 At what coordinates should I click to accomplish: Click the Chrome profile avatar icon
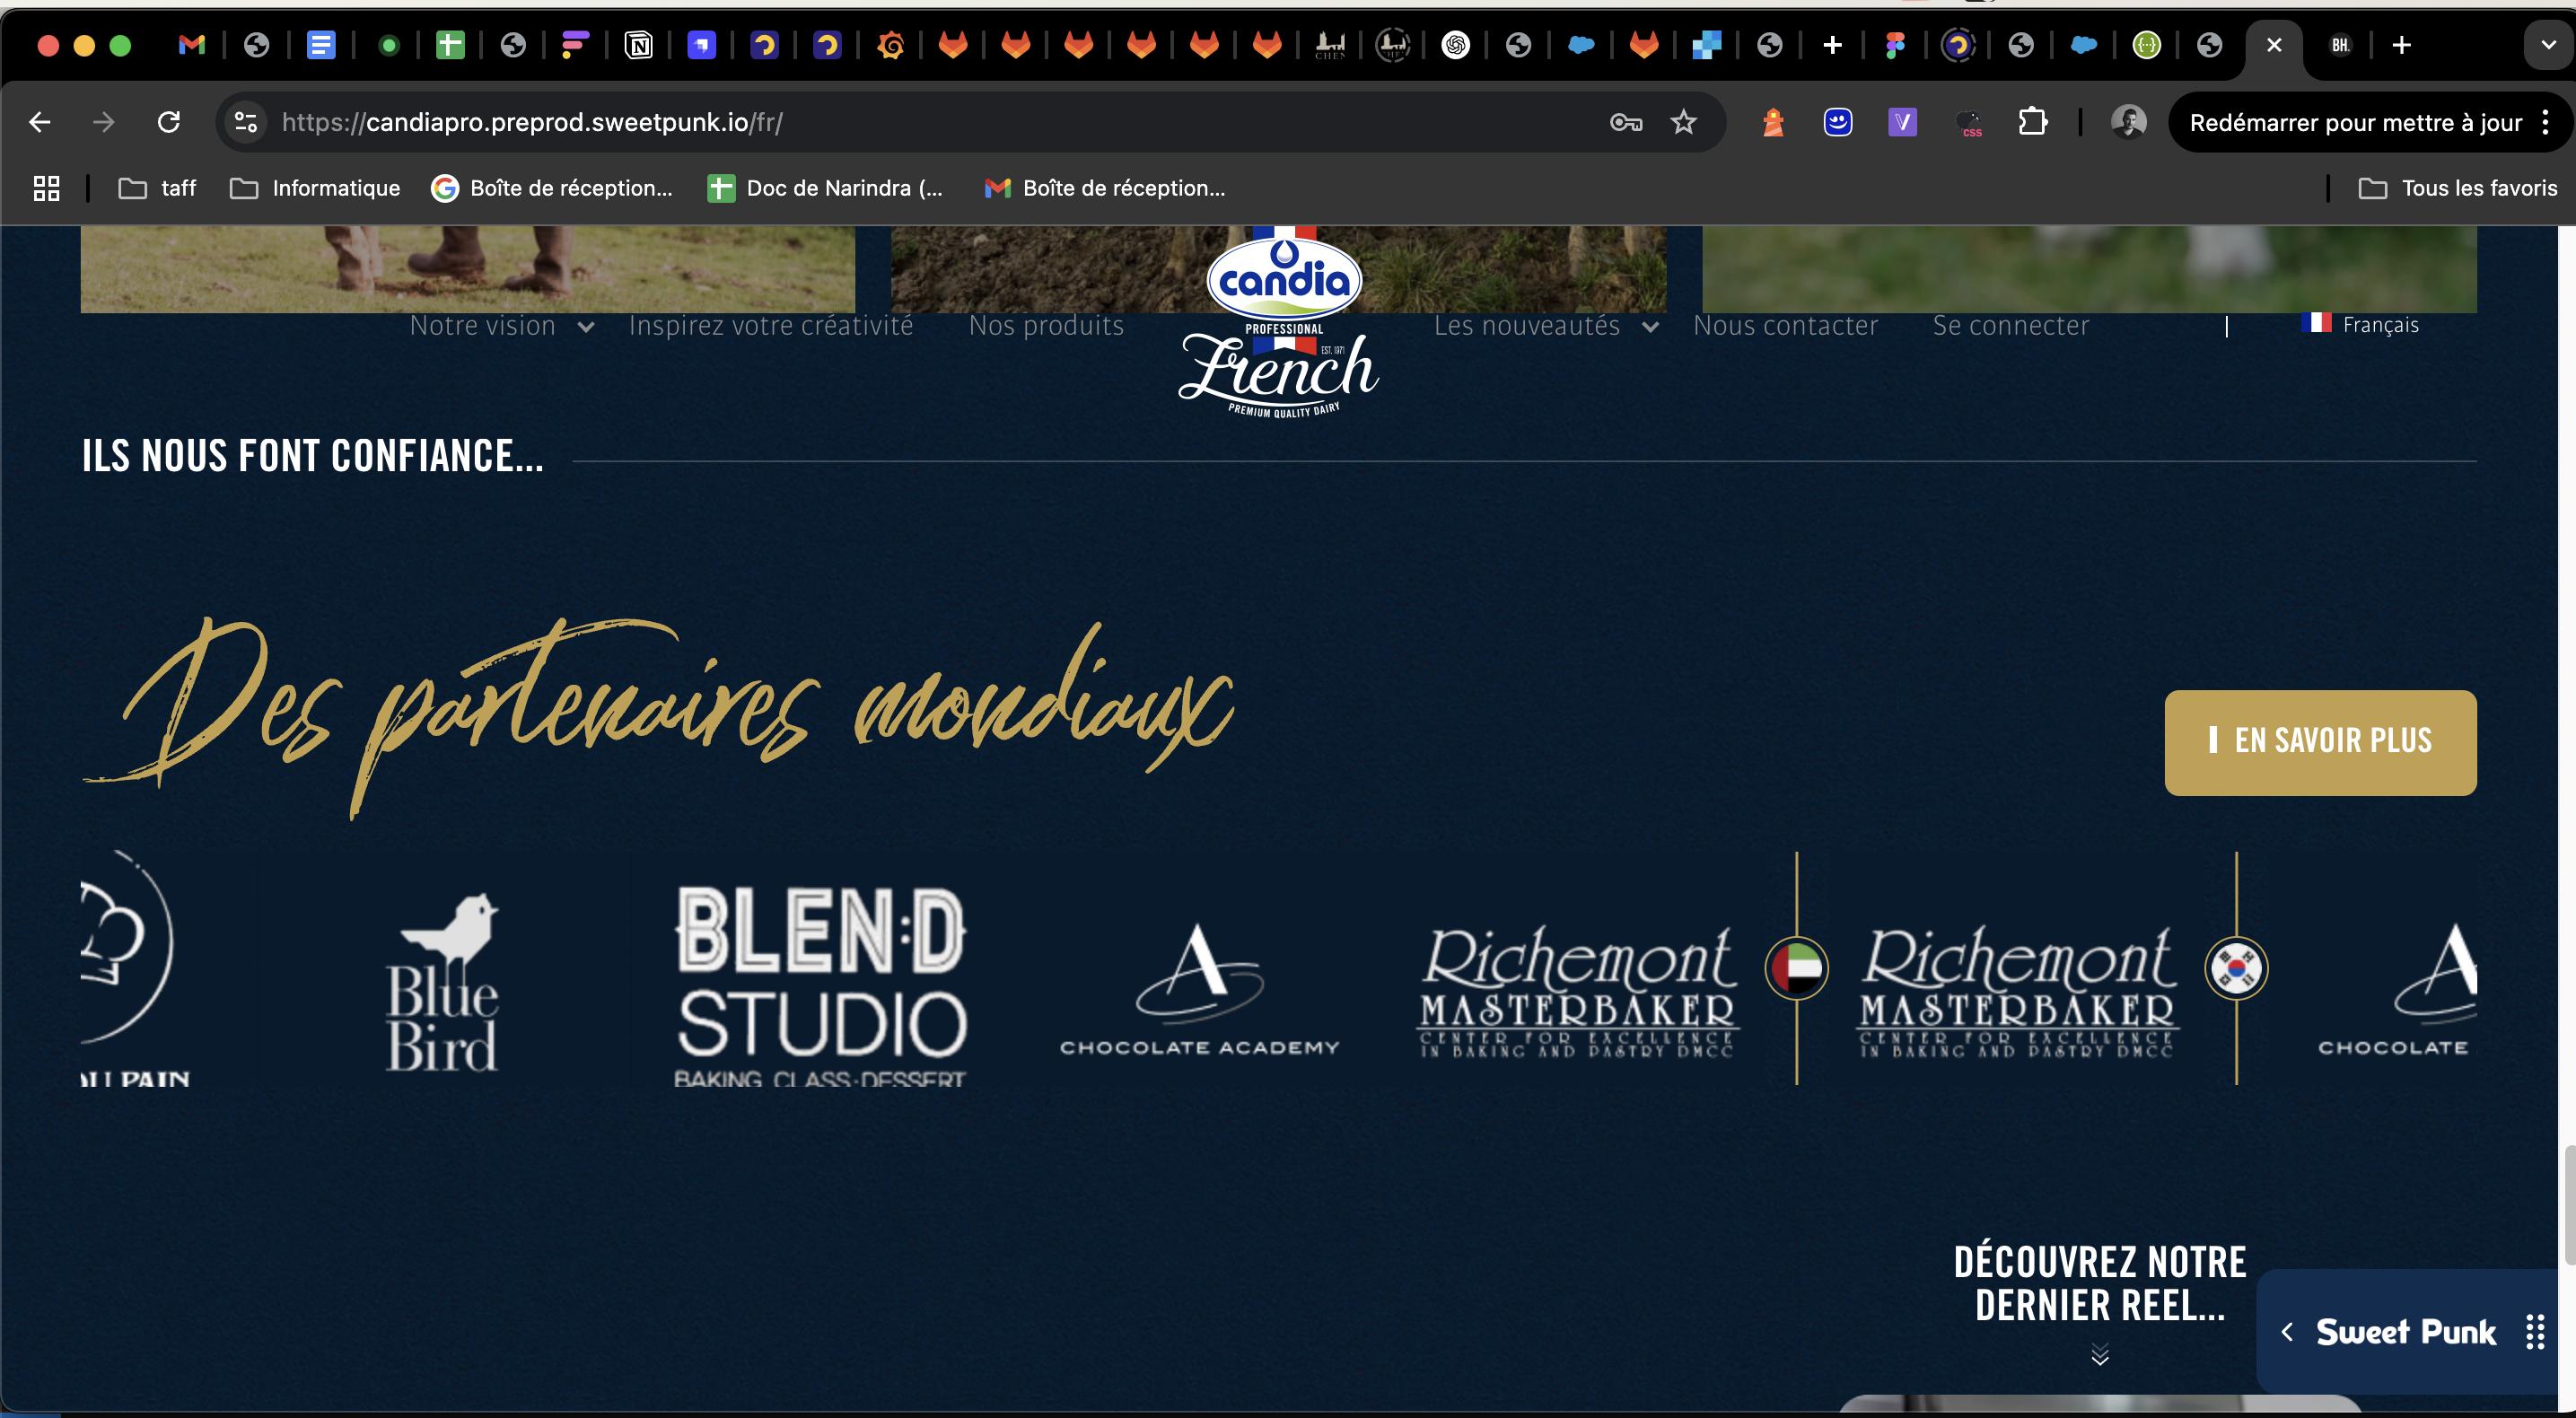coord(2128,122)
